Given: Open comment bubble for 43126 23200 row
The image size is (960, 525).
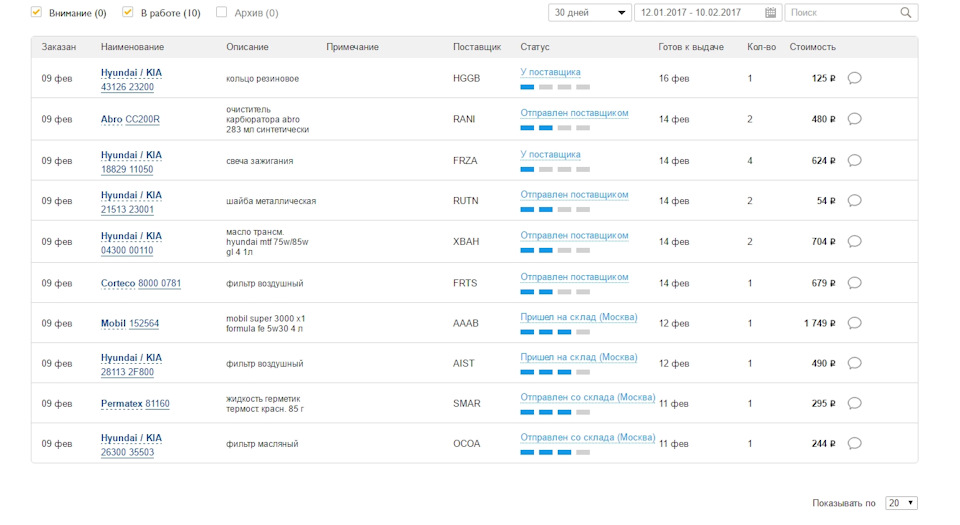Looking at the screenshot, I should tap(855, 78).
